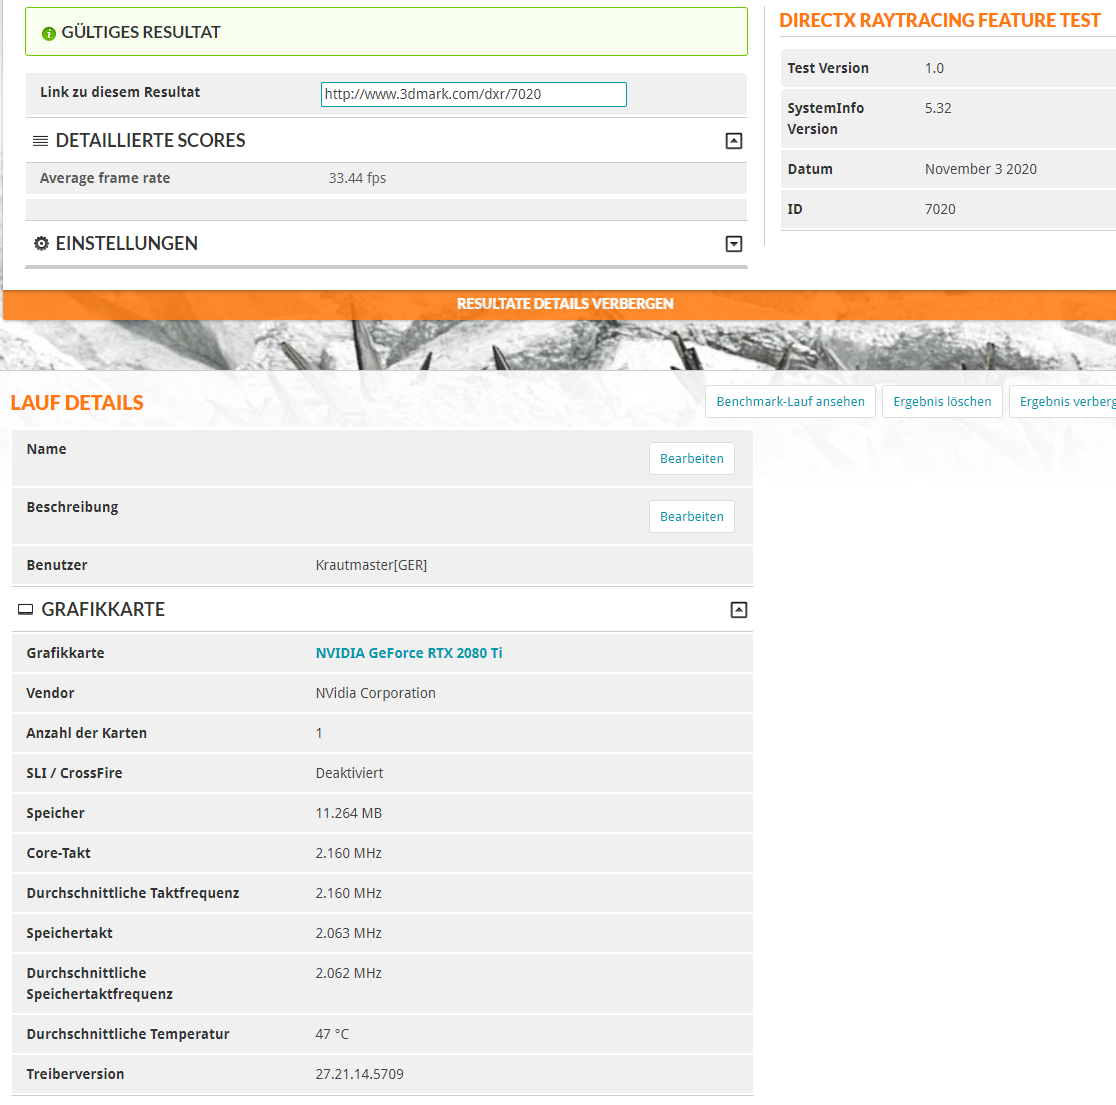Click the Durchschnittliche Taktfrequenz value 2.160 MHz
Screen dimensions: 1116x1105
coord(348,893)
